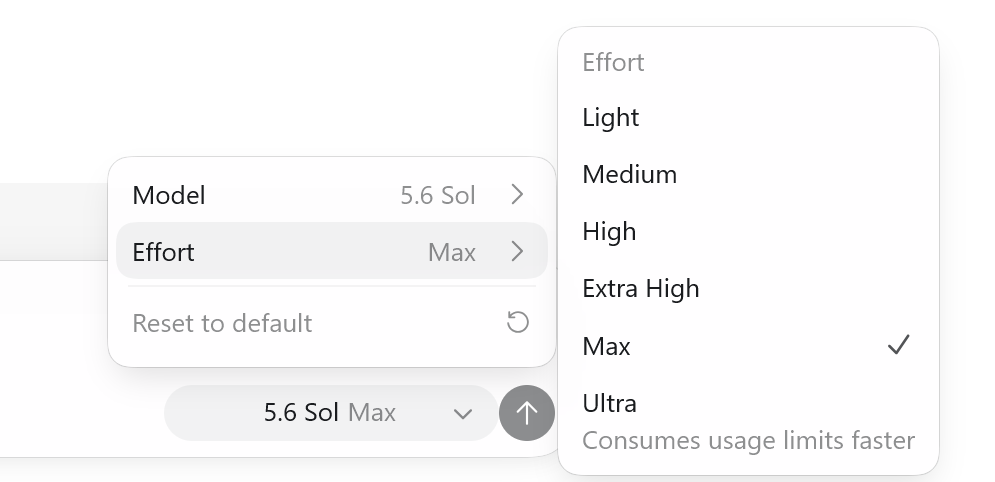Viewport: 995px width, 482px height.
Task: Select the currently checked Max option
Action: [x=748, y=346]
